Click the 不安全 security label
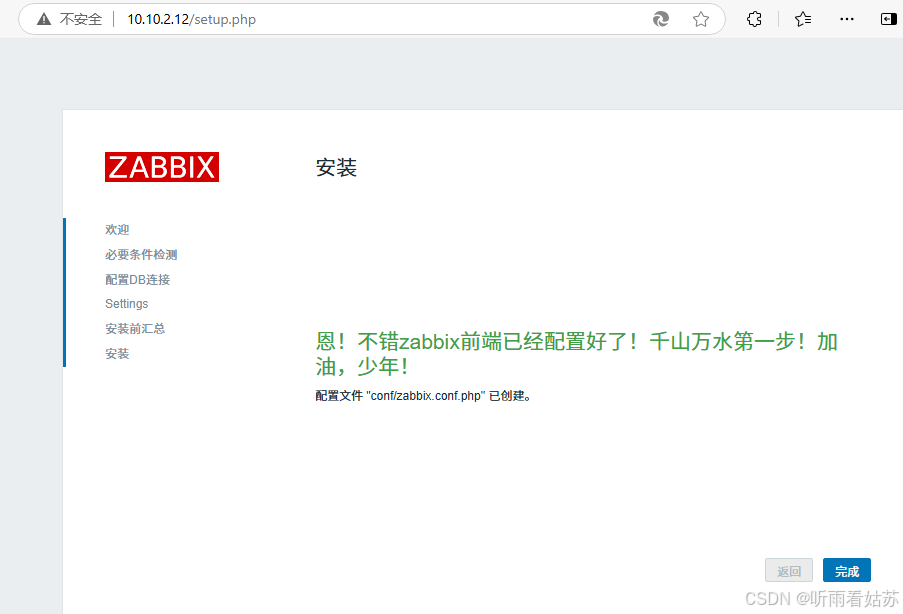The width and height of the screenshot is (903, 614). point(81,19)
